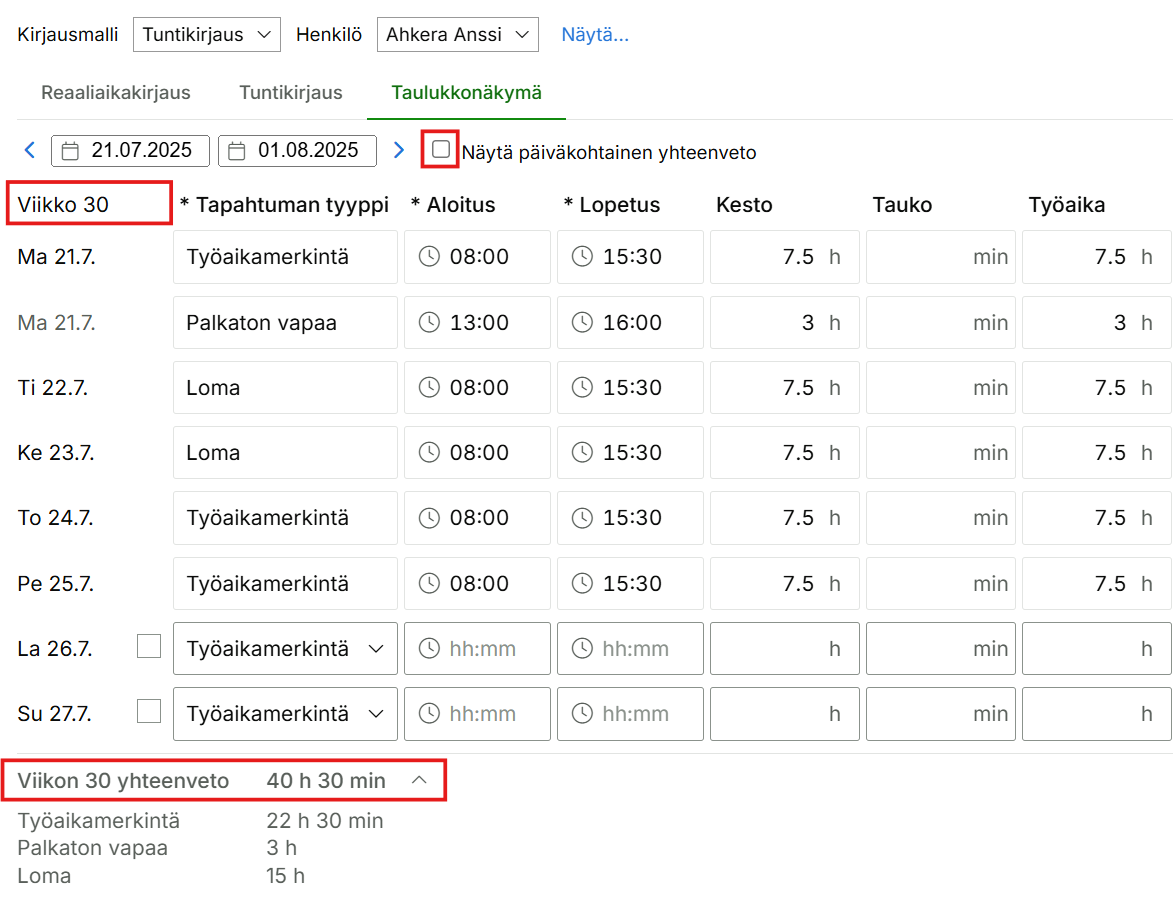Open the Kirjausmalli Tuntikirjaus dropdown
Screen dimensions: 1173x900
click(x=207, y=35)
